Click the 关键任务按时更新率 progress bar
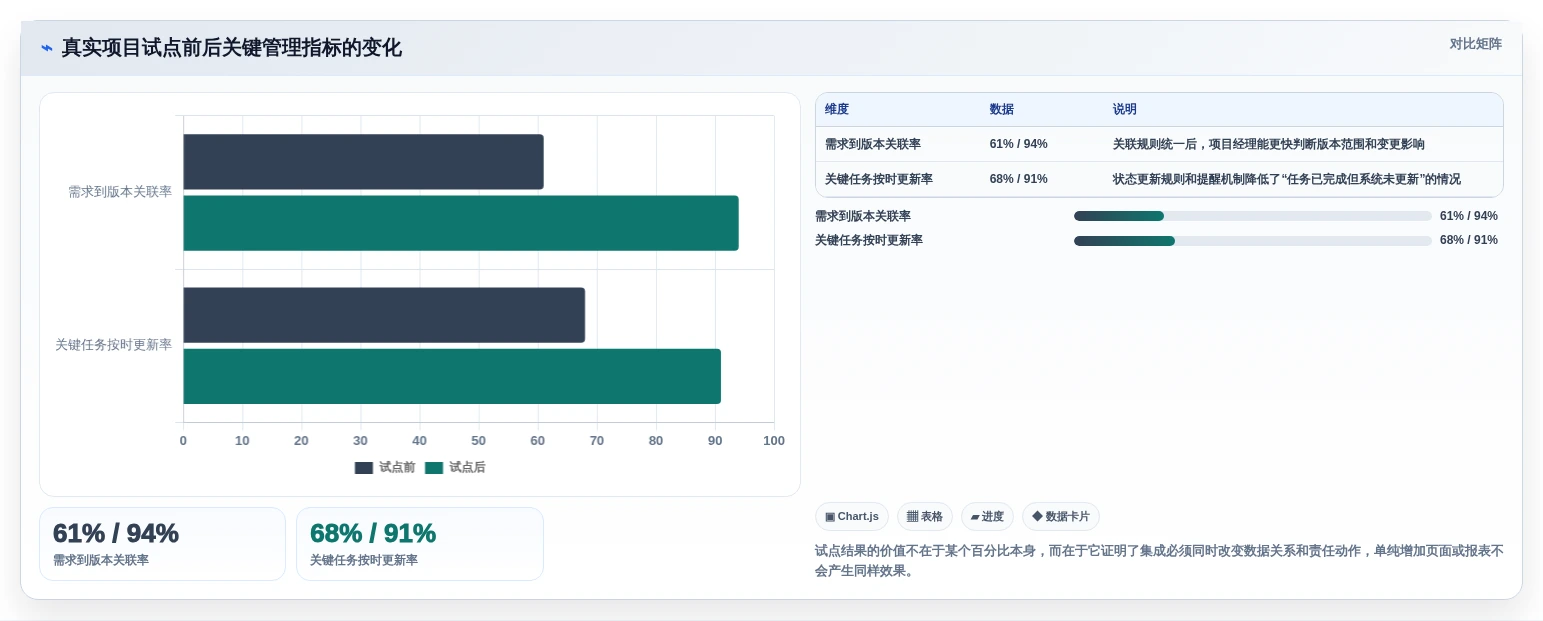The height and width of the screenshot is (621, 1543). pyautogui.click(x=1253, y=241)
